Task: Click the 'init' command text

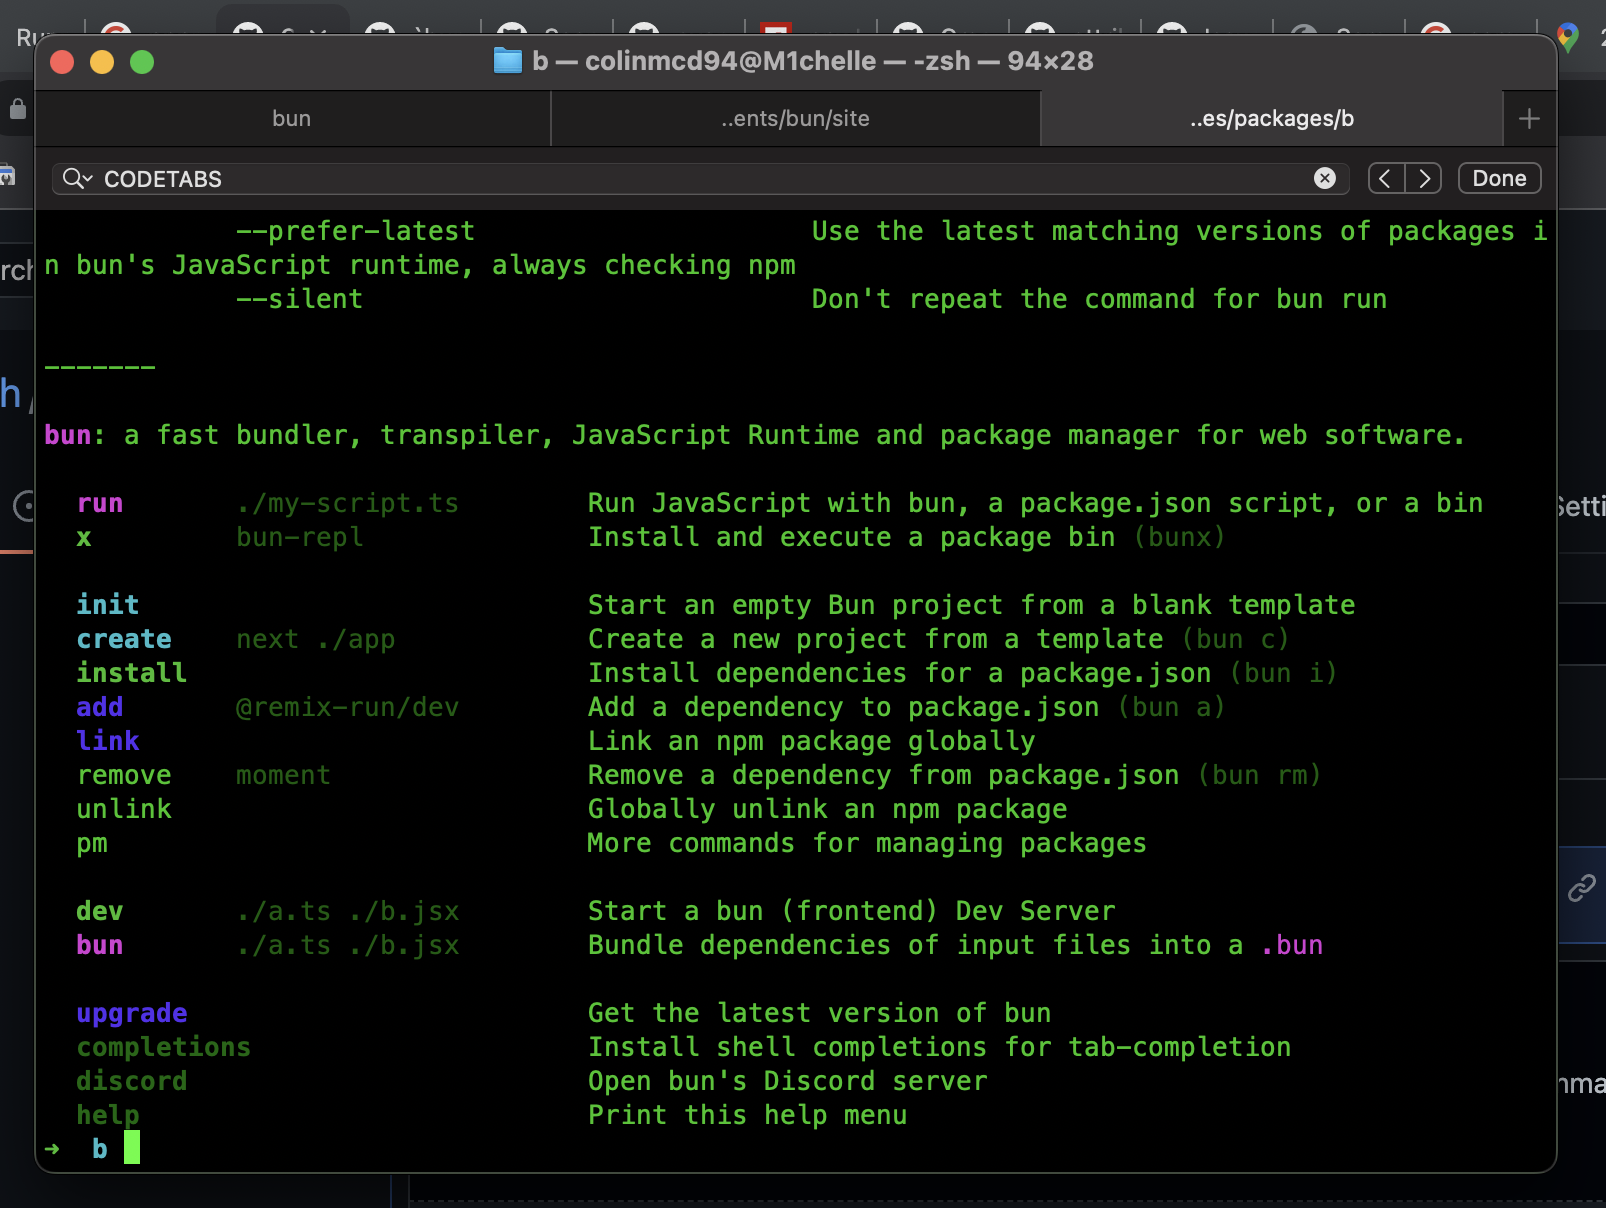Action: pos(108,605)
